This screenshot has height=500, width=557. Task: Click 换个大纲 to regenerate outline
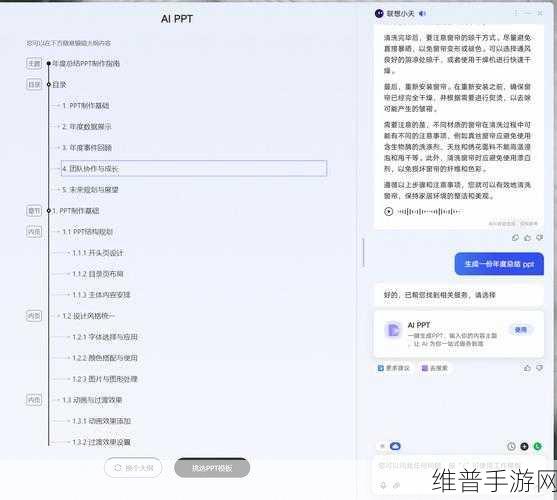point(133,468)
